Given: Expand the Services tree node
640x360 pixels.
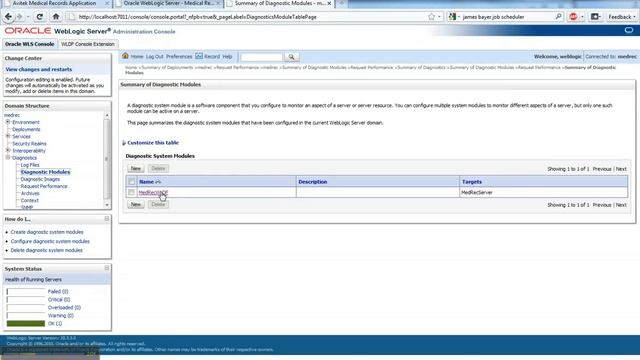Looking at the screenshot, I should [x=8, y=136].
